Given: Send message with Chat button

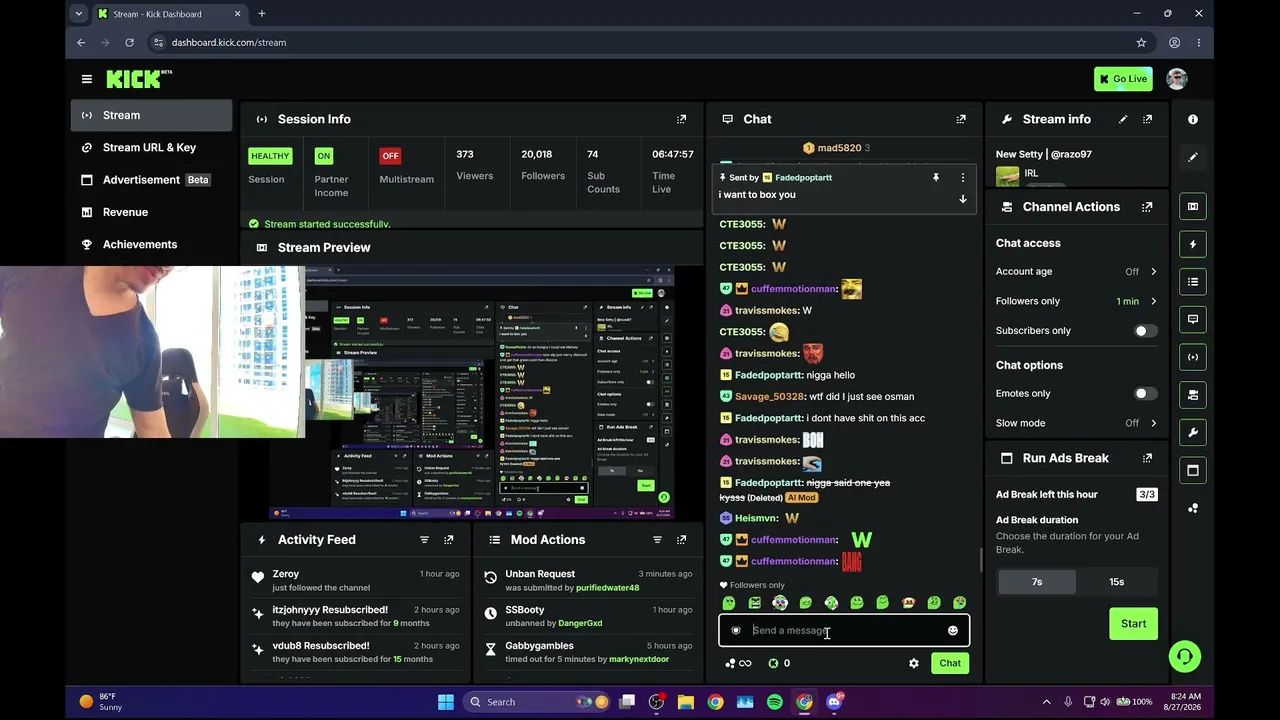Looking at the screenshot, I should point(950,663).
